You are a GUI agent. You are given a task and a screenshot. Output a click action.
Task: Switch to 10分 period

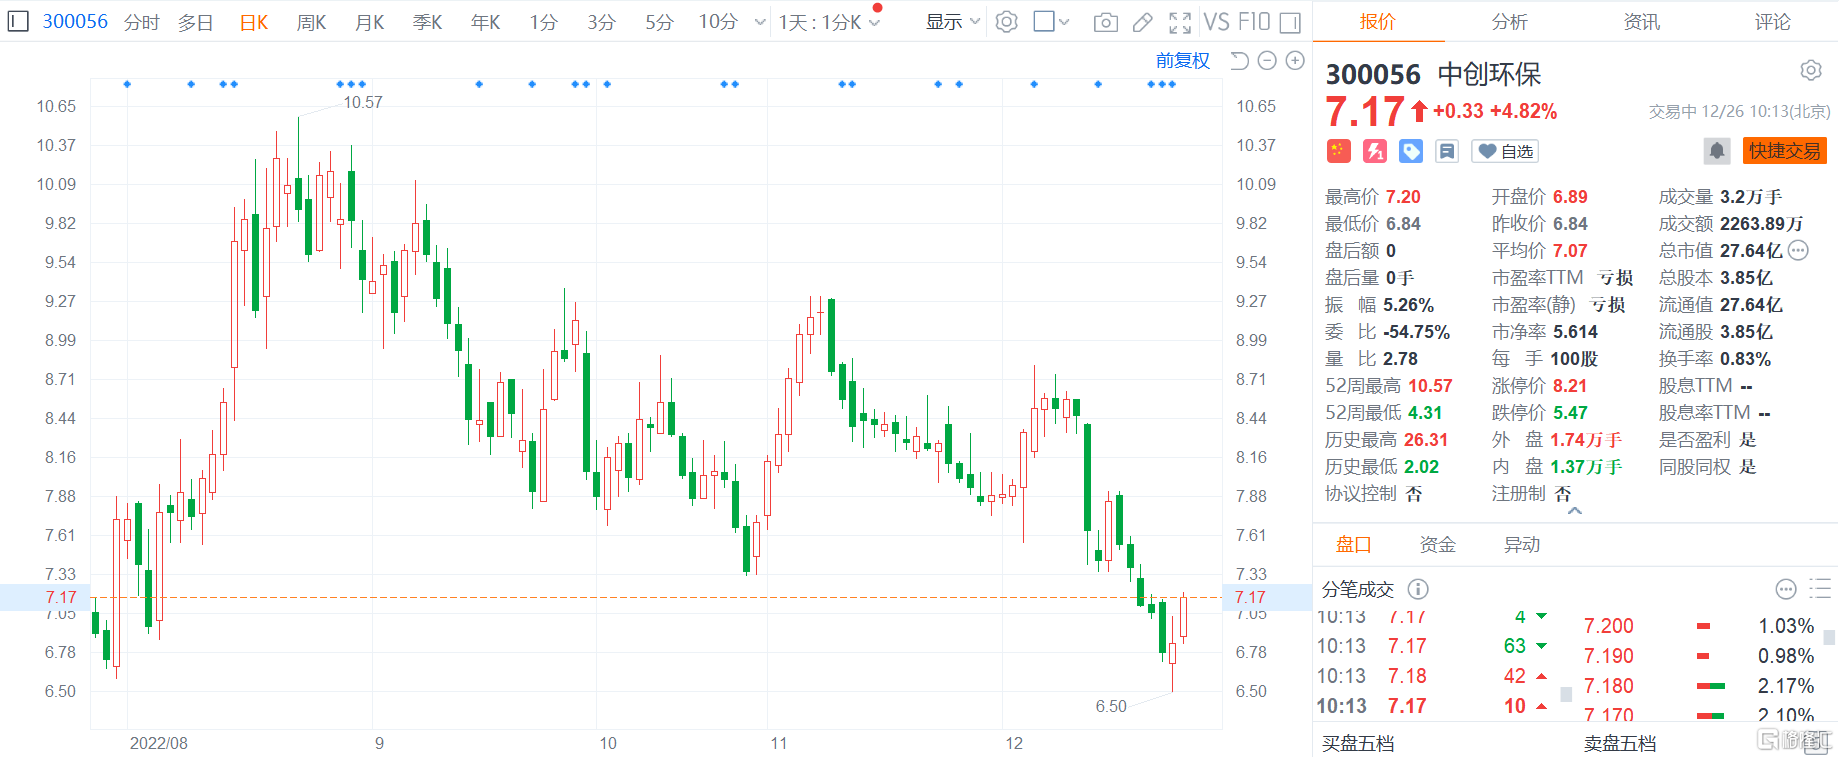point(718,22)
